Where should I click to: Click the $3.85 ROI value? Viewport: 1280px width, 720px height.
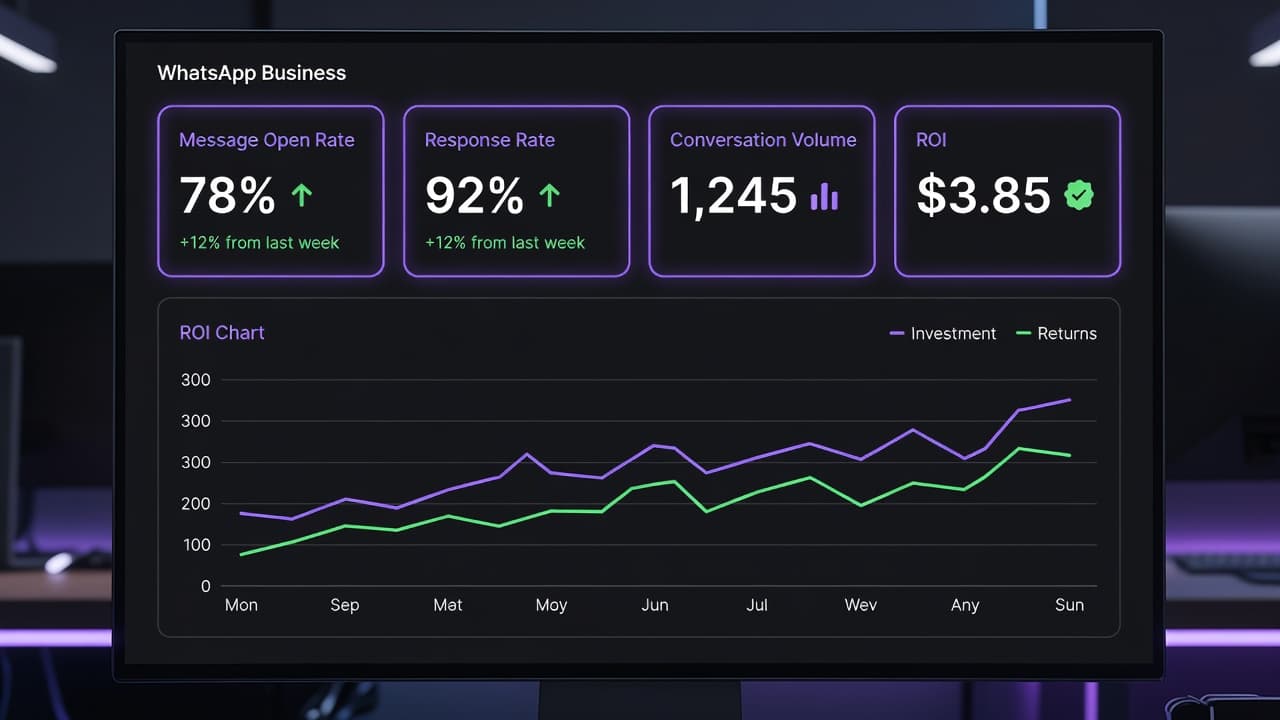coord(983,195)
